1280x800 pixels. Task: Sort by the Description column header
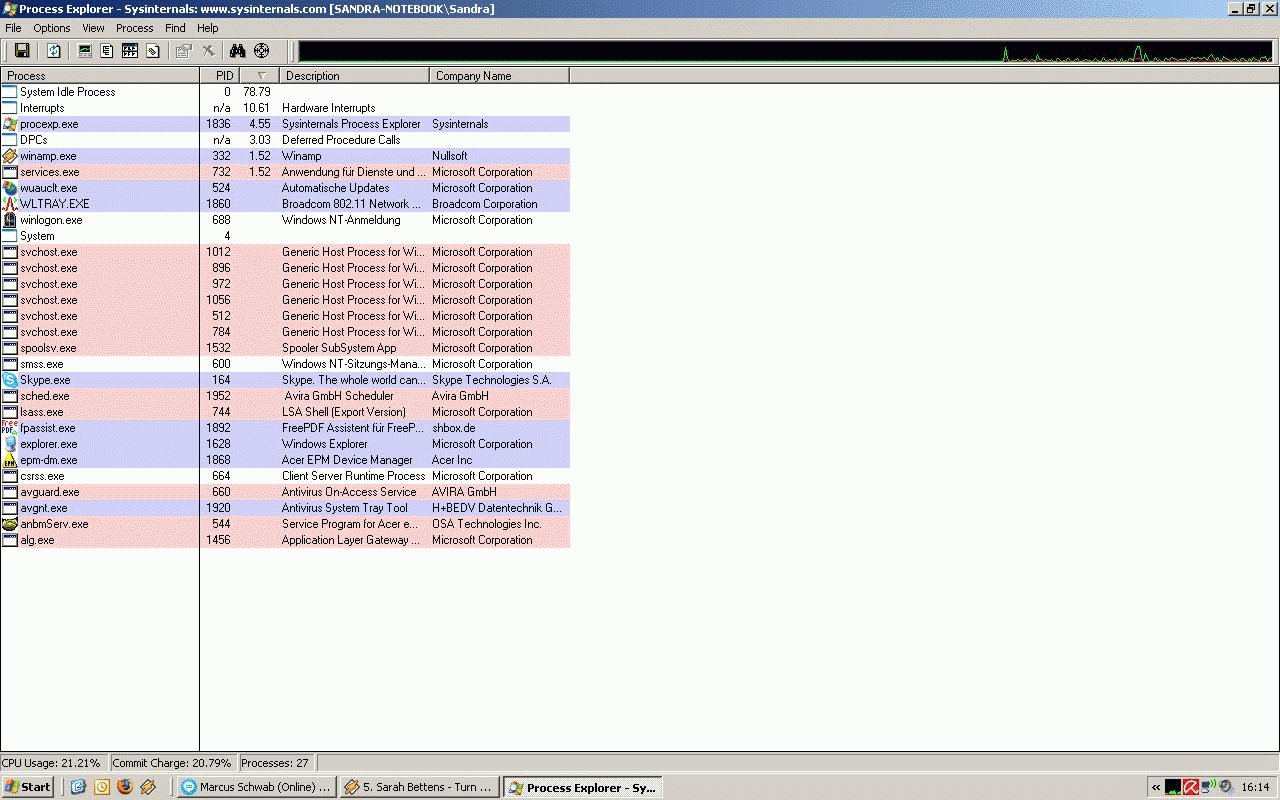pos(355,76)
